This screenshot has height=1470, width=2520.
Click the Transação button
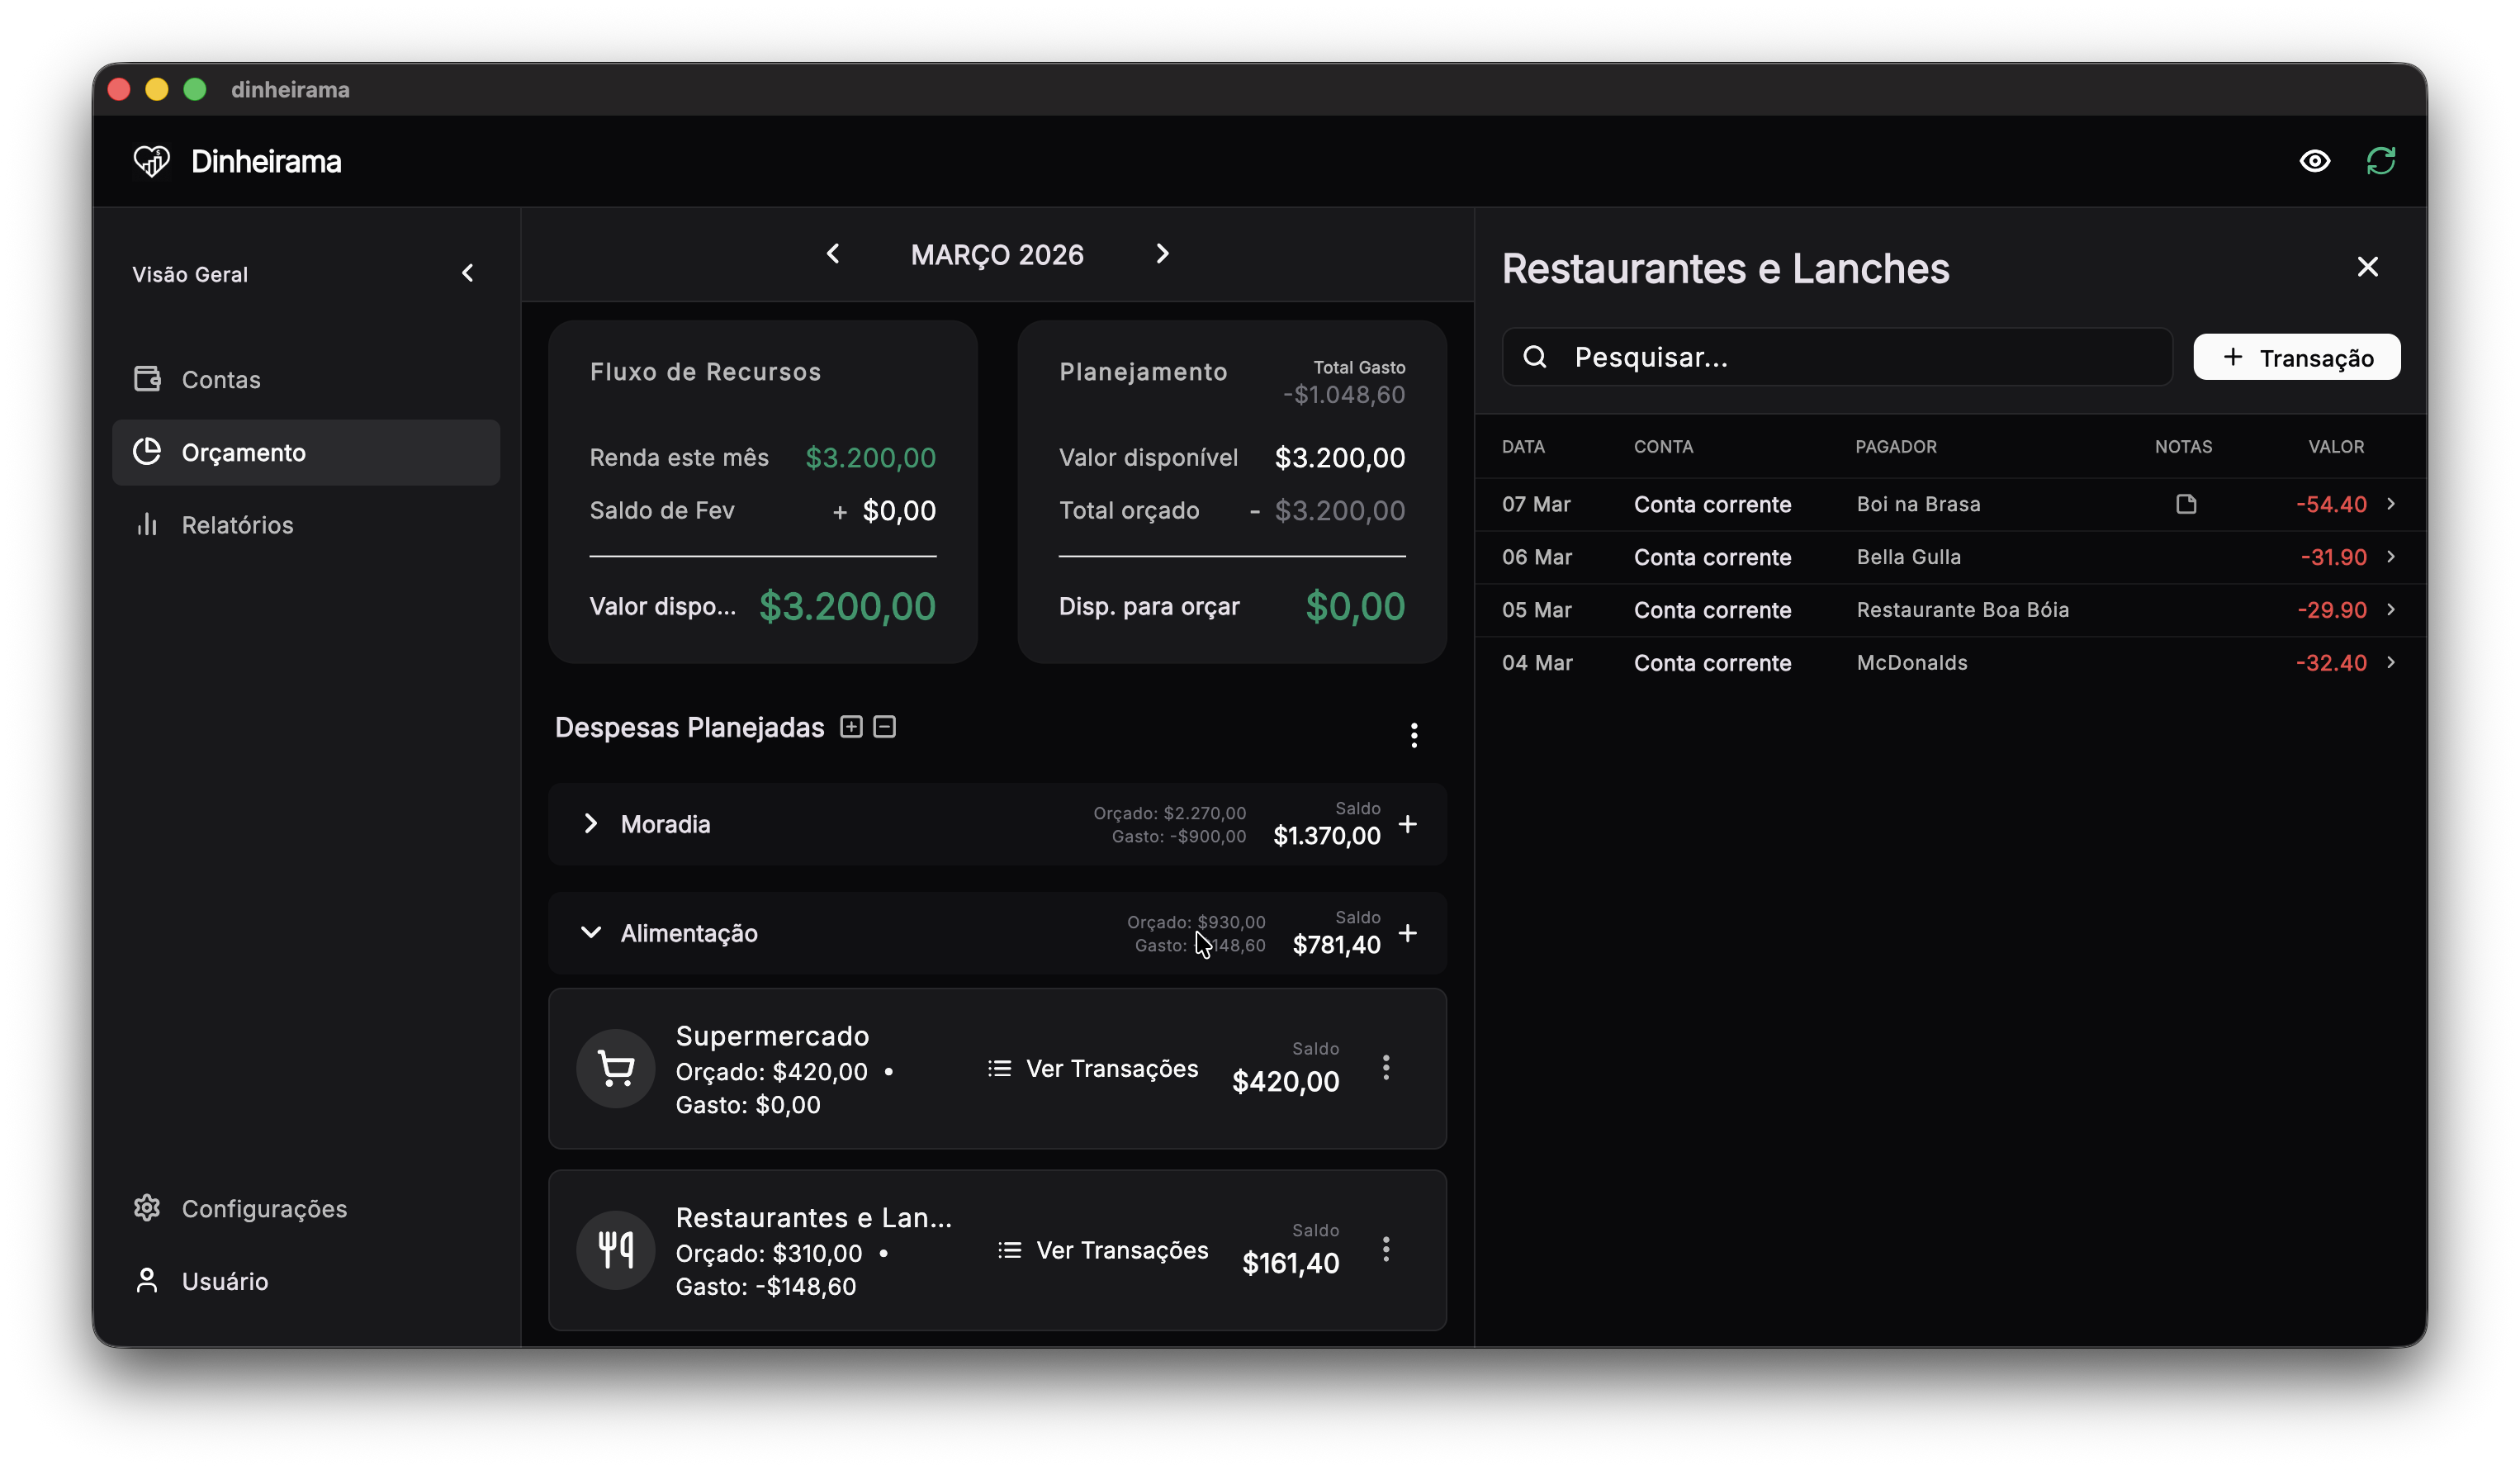(2296, 357)
